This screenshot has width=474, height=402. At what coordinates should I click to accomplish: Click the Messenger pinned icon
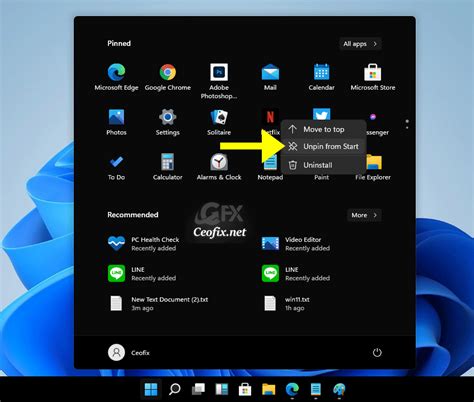(373, 117)
